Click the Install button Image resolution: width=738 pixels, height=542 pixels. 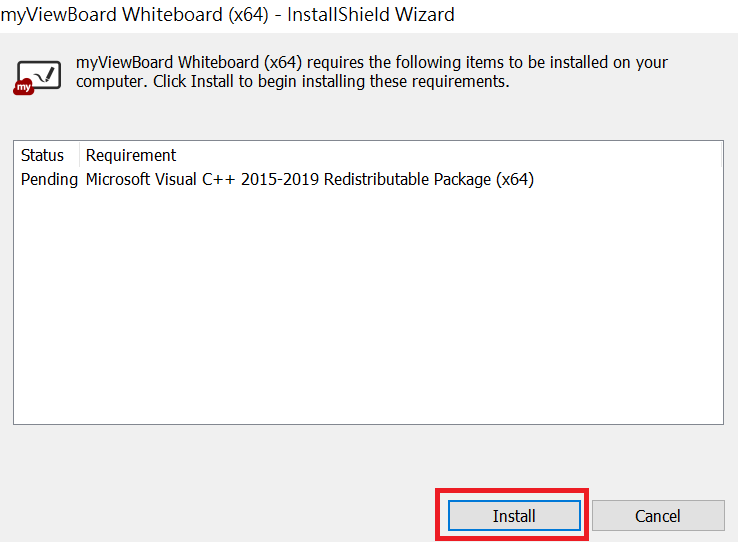(514, 516)
